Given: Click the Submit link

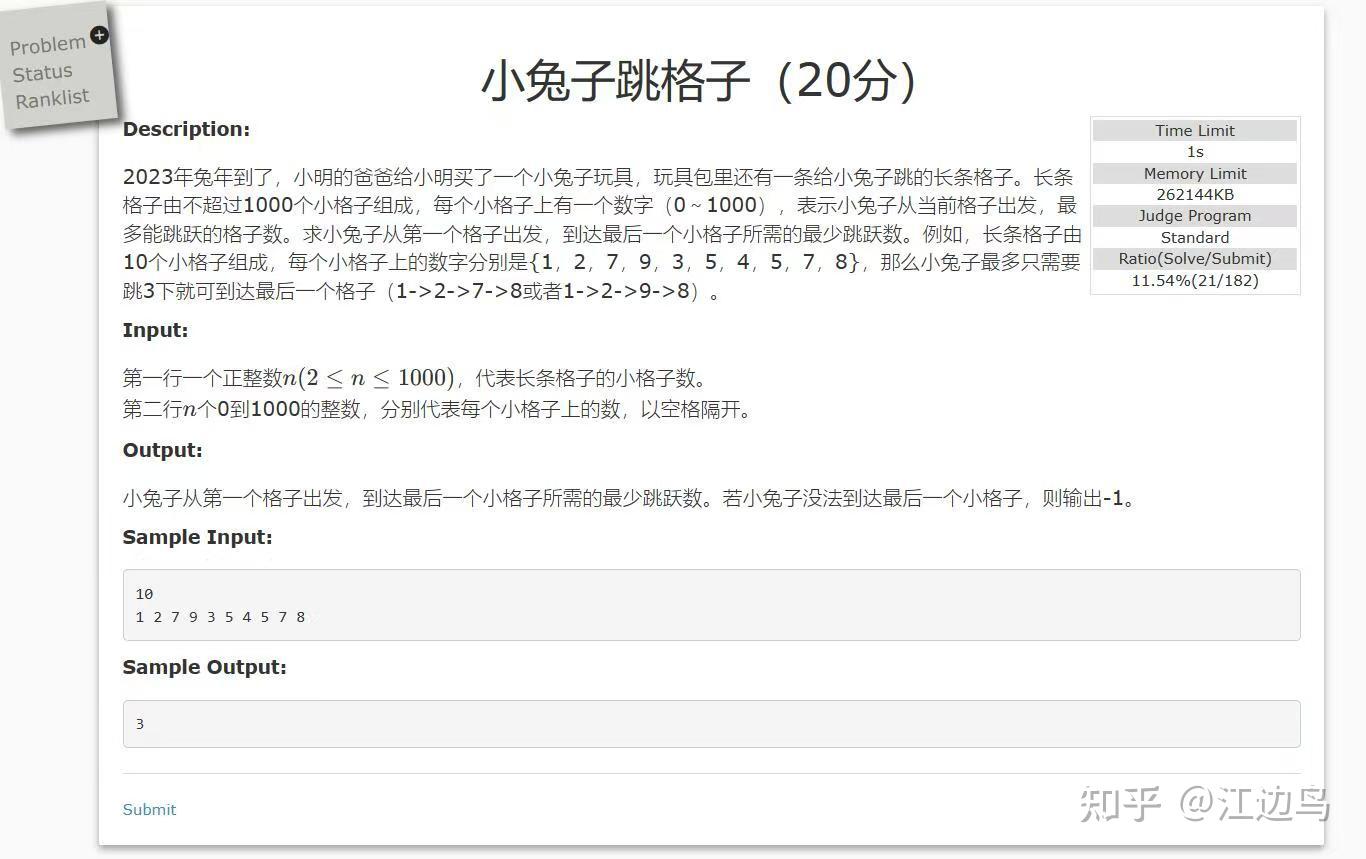Looking at the screenshot, I should click(x=149, y=809).
